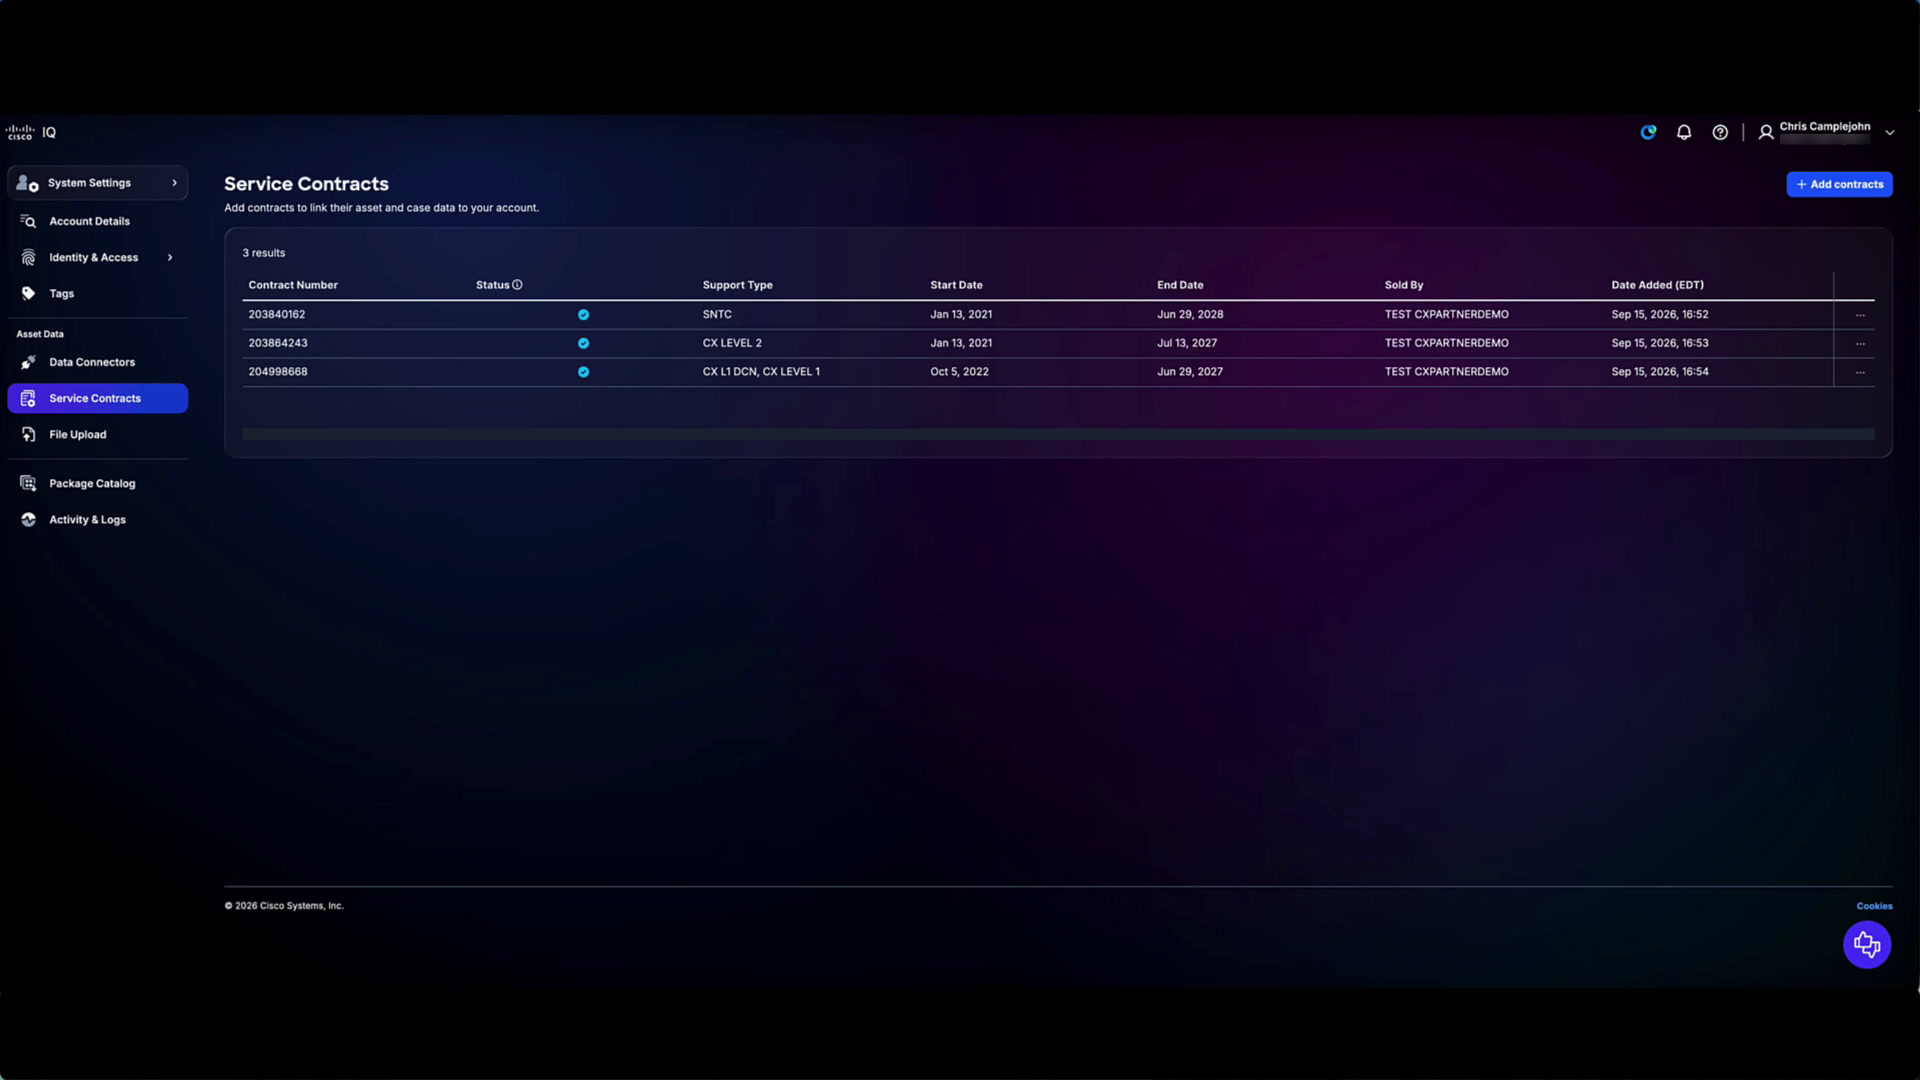Click Sort by Support Type header

[738, 285]
